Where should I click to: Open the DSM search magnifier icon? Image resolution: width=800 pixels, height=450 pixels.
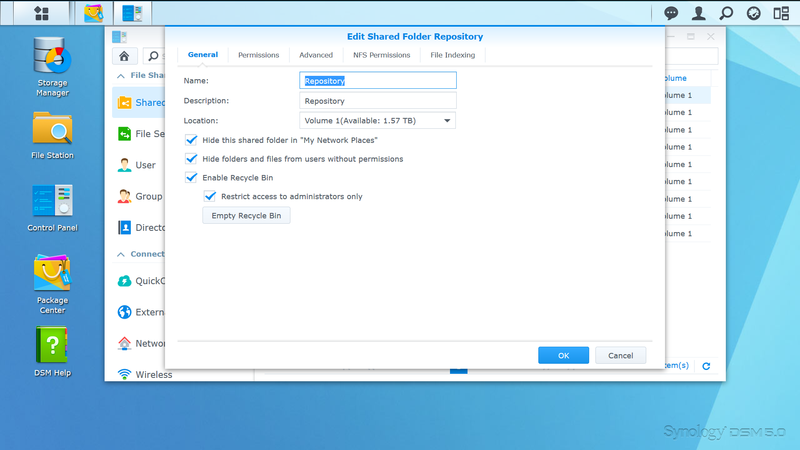(726, 13)
